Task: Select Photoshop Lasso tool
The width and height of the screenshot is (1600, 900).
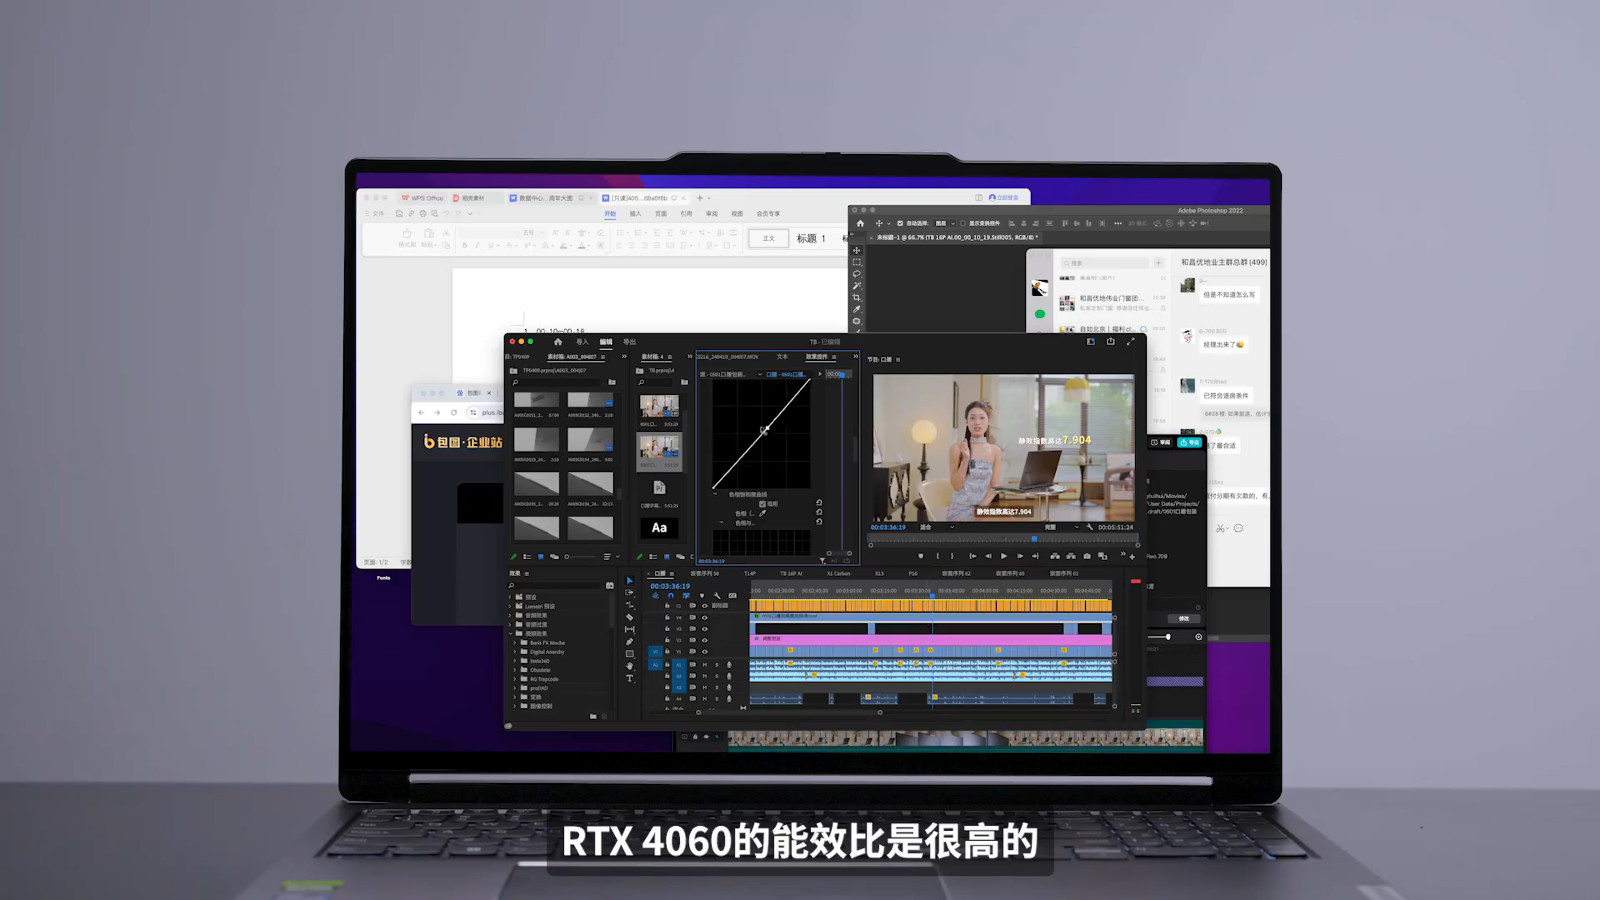Action: 856,274
